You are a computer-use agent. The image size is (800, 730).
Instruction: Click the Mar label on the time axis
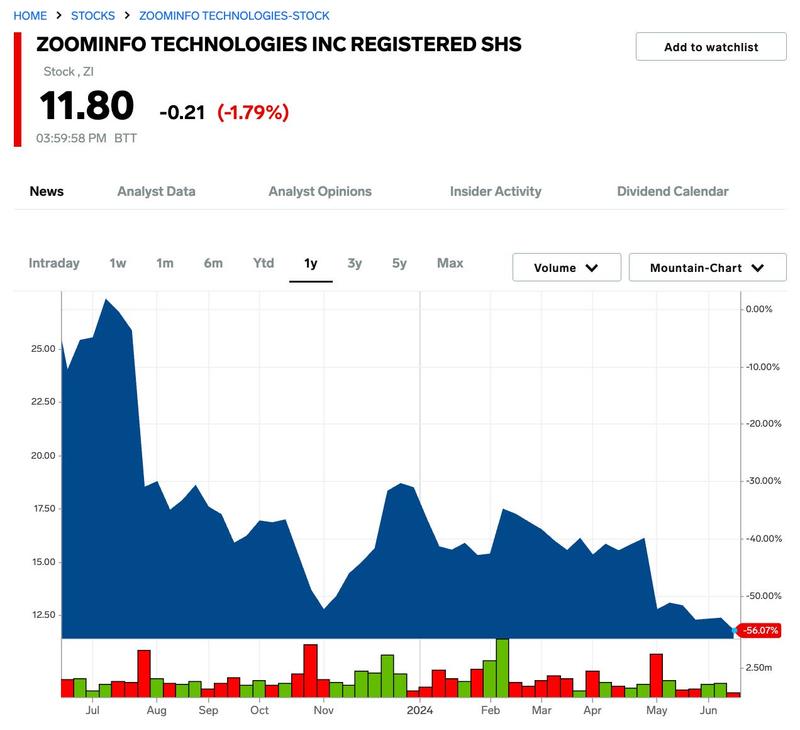click(x=541, y=710)
